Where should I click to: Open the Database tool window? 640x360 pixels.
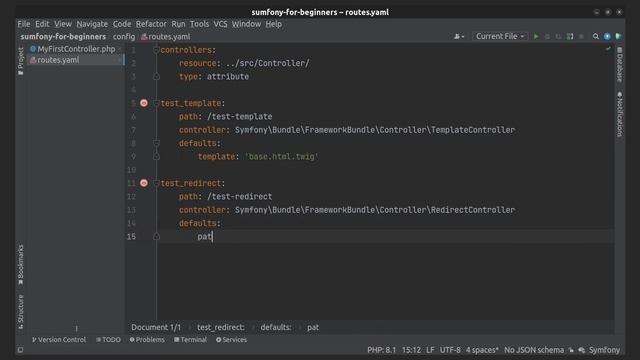tap(620, 64)
